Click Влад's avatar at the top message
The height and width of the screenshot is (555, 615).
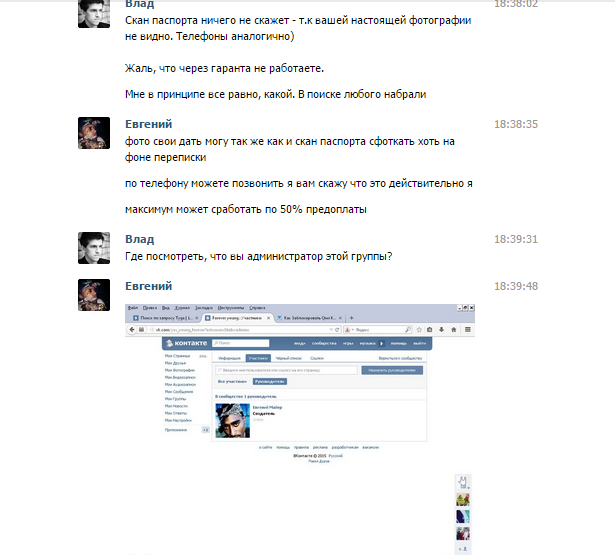pyautogui.click(x=94, y=14)
